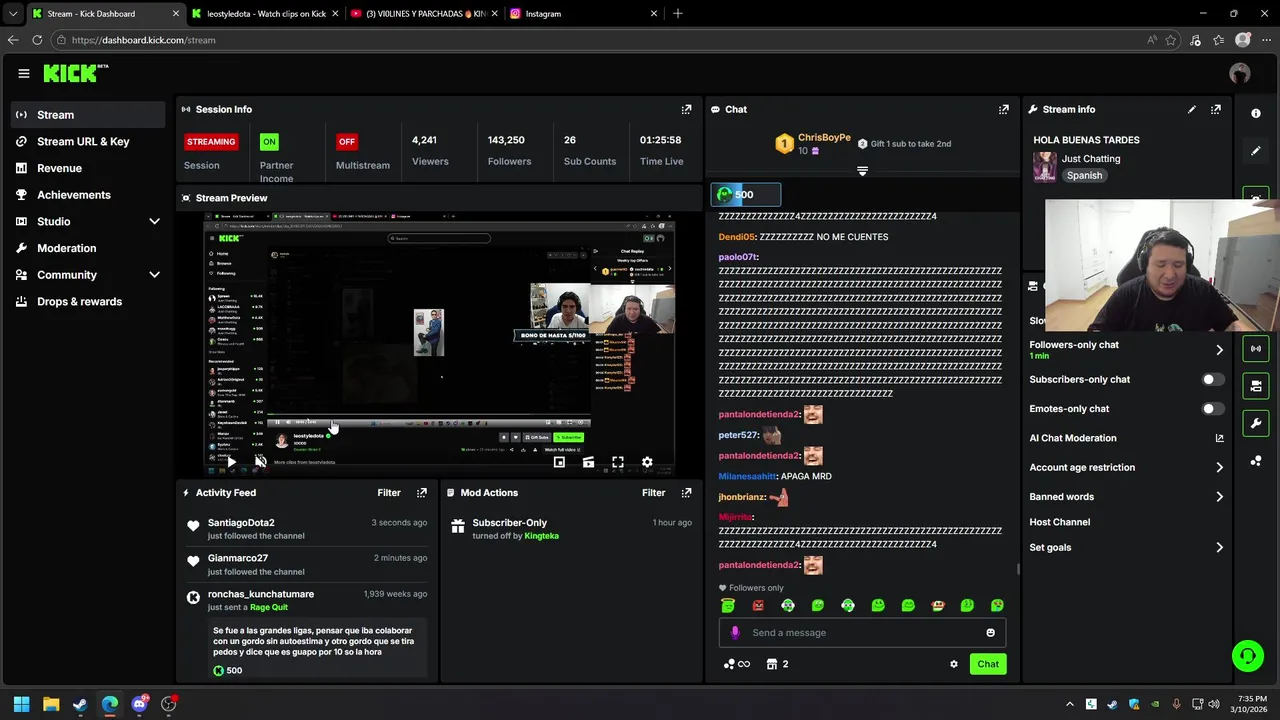Open the shop icon showing 2
This screenshot has height=720, width=1280.
click(777, 664)
